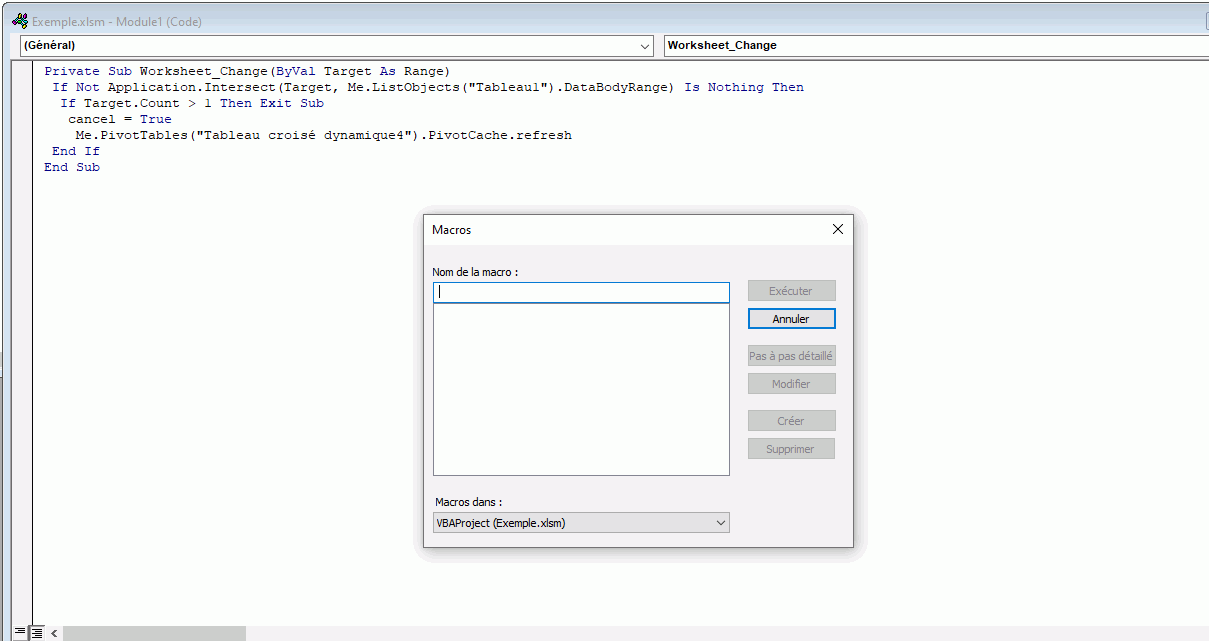This screenshot has height=641, width=1209.
Task: Switch to Full Module View icon
Action: [x=37, y=633]
